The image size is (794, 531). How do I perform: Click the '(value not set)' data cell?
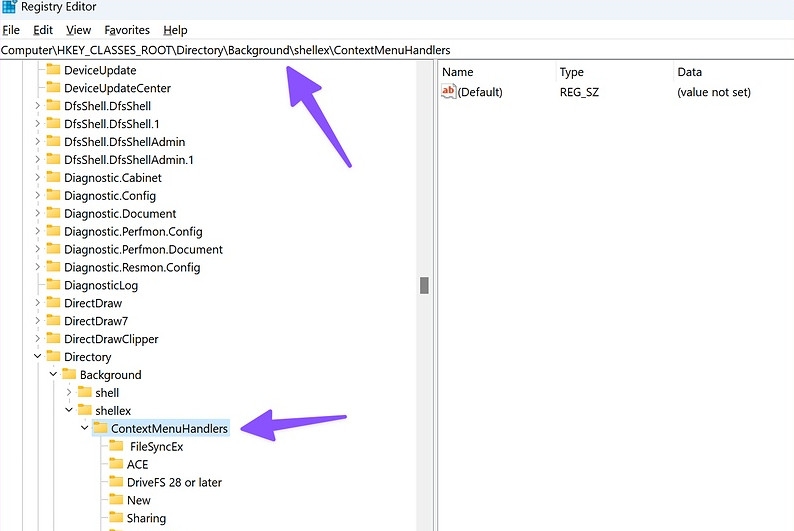(x=714, y=92)
